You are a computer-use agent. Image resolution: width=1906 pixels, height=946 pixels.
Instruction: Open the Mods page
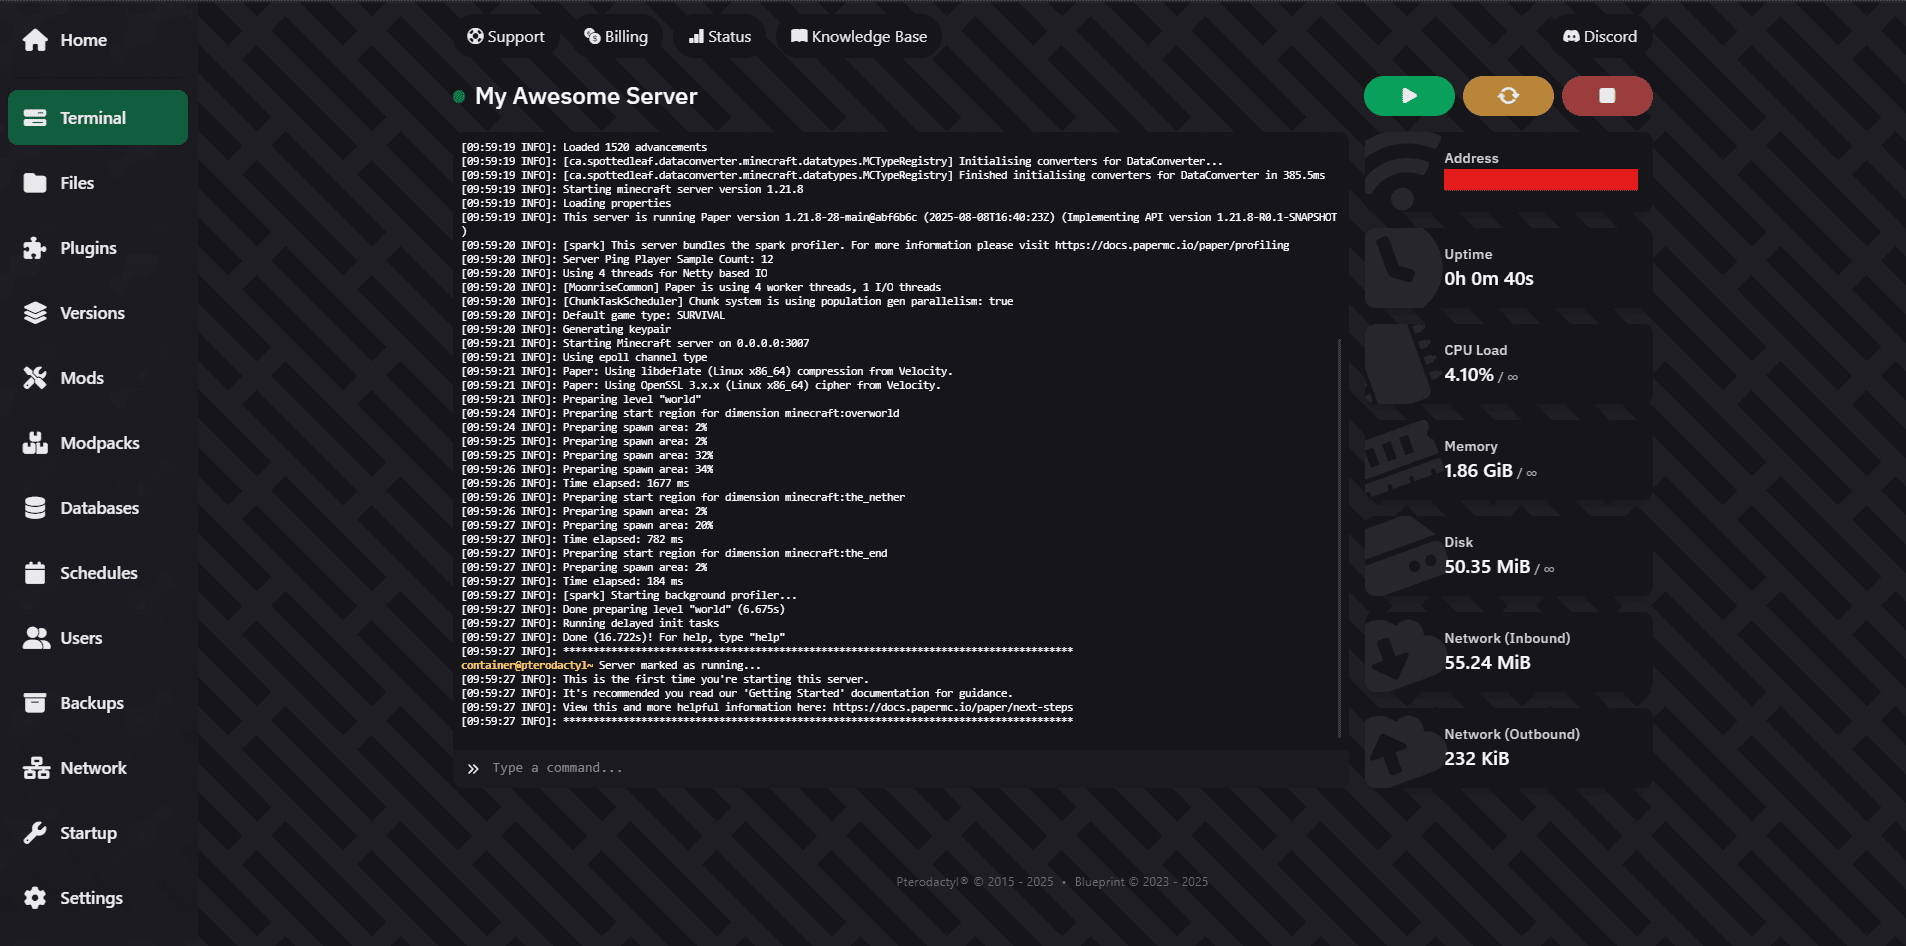[82, 378]
